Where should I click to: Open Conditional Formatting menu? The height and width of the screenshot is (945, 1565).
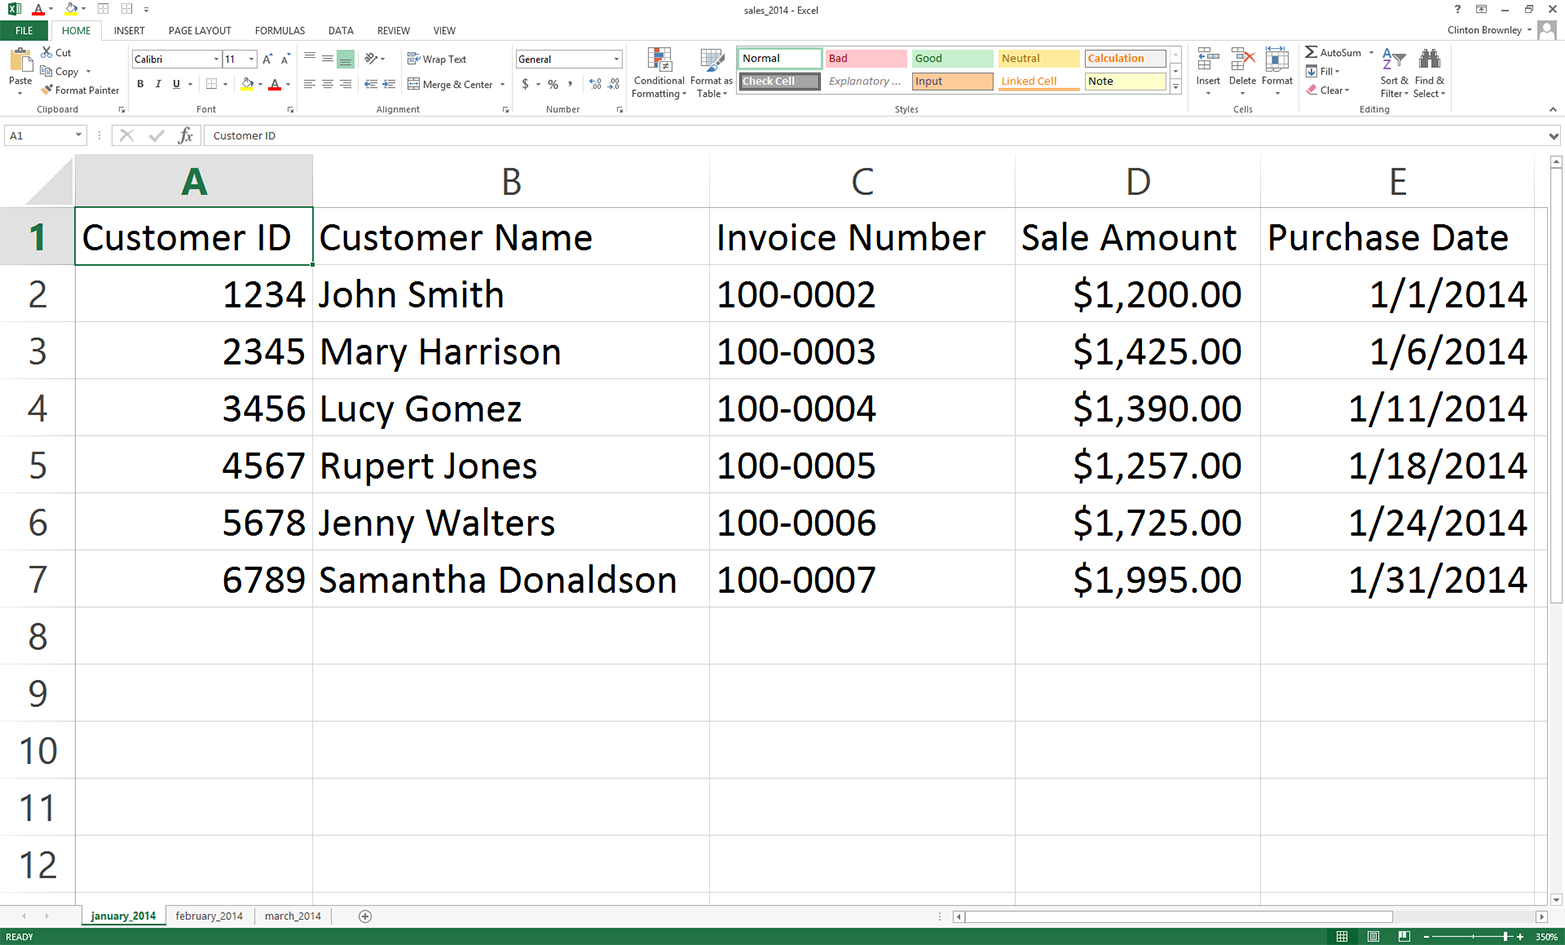tap(659, 73)
